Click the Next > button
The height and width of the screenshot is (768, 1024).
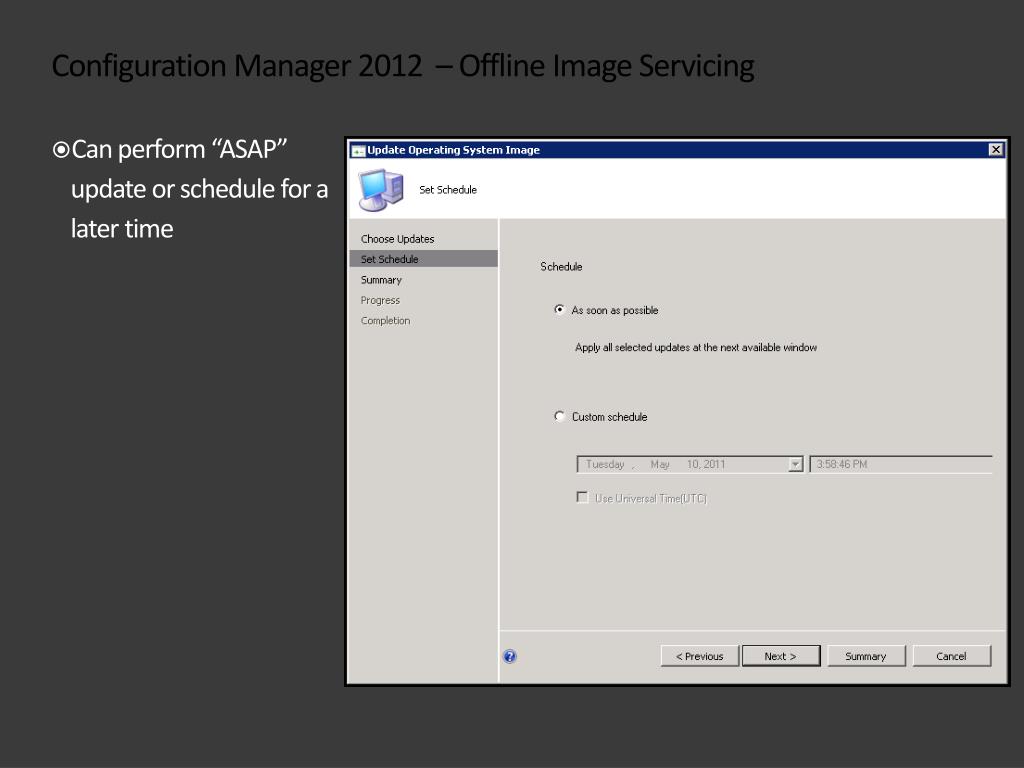click(x=780, y=656)
